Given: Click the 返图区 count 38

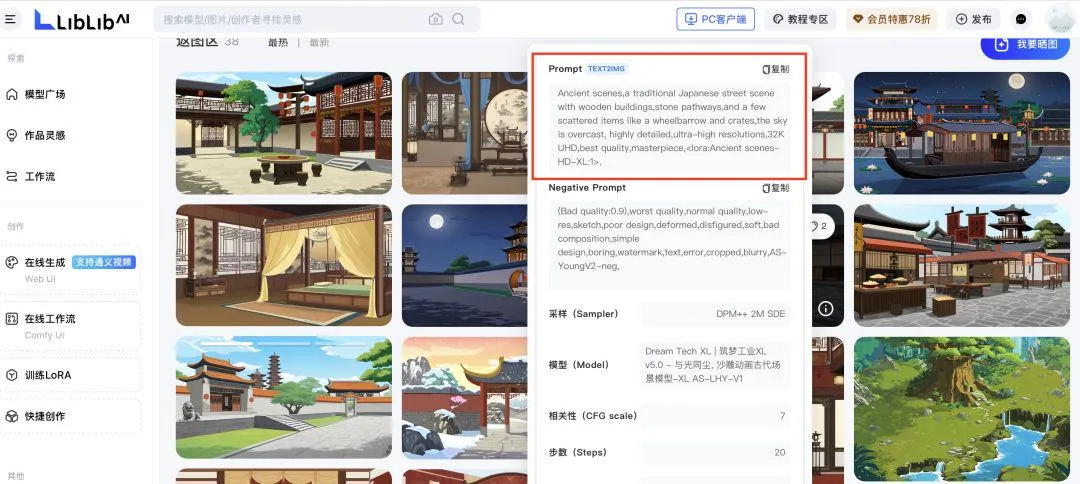Looking at the screenshot, I should [231, 41].
